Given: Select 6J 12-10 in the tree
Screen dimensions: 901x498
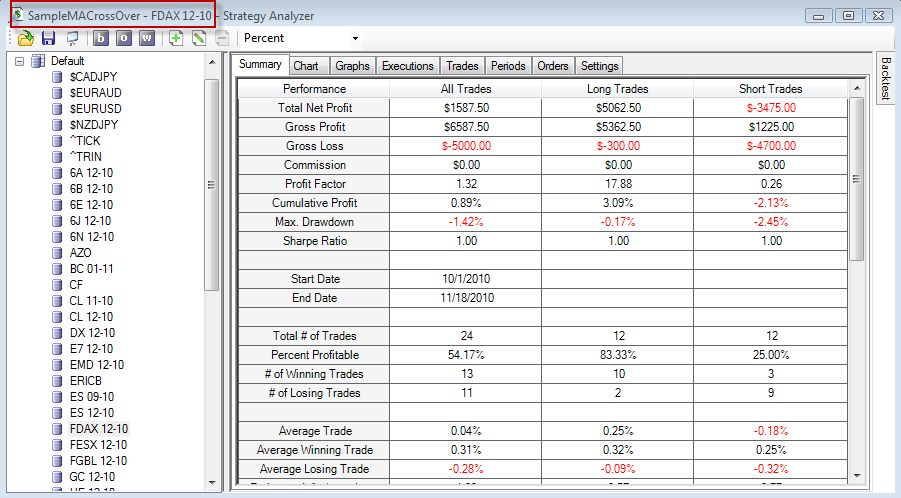Looking at the screenshot, I should pyautogui.click(x=90, y=221).
